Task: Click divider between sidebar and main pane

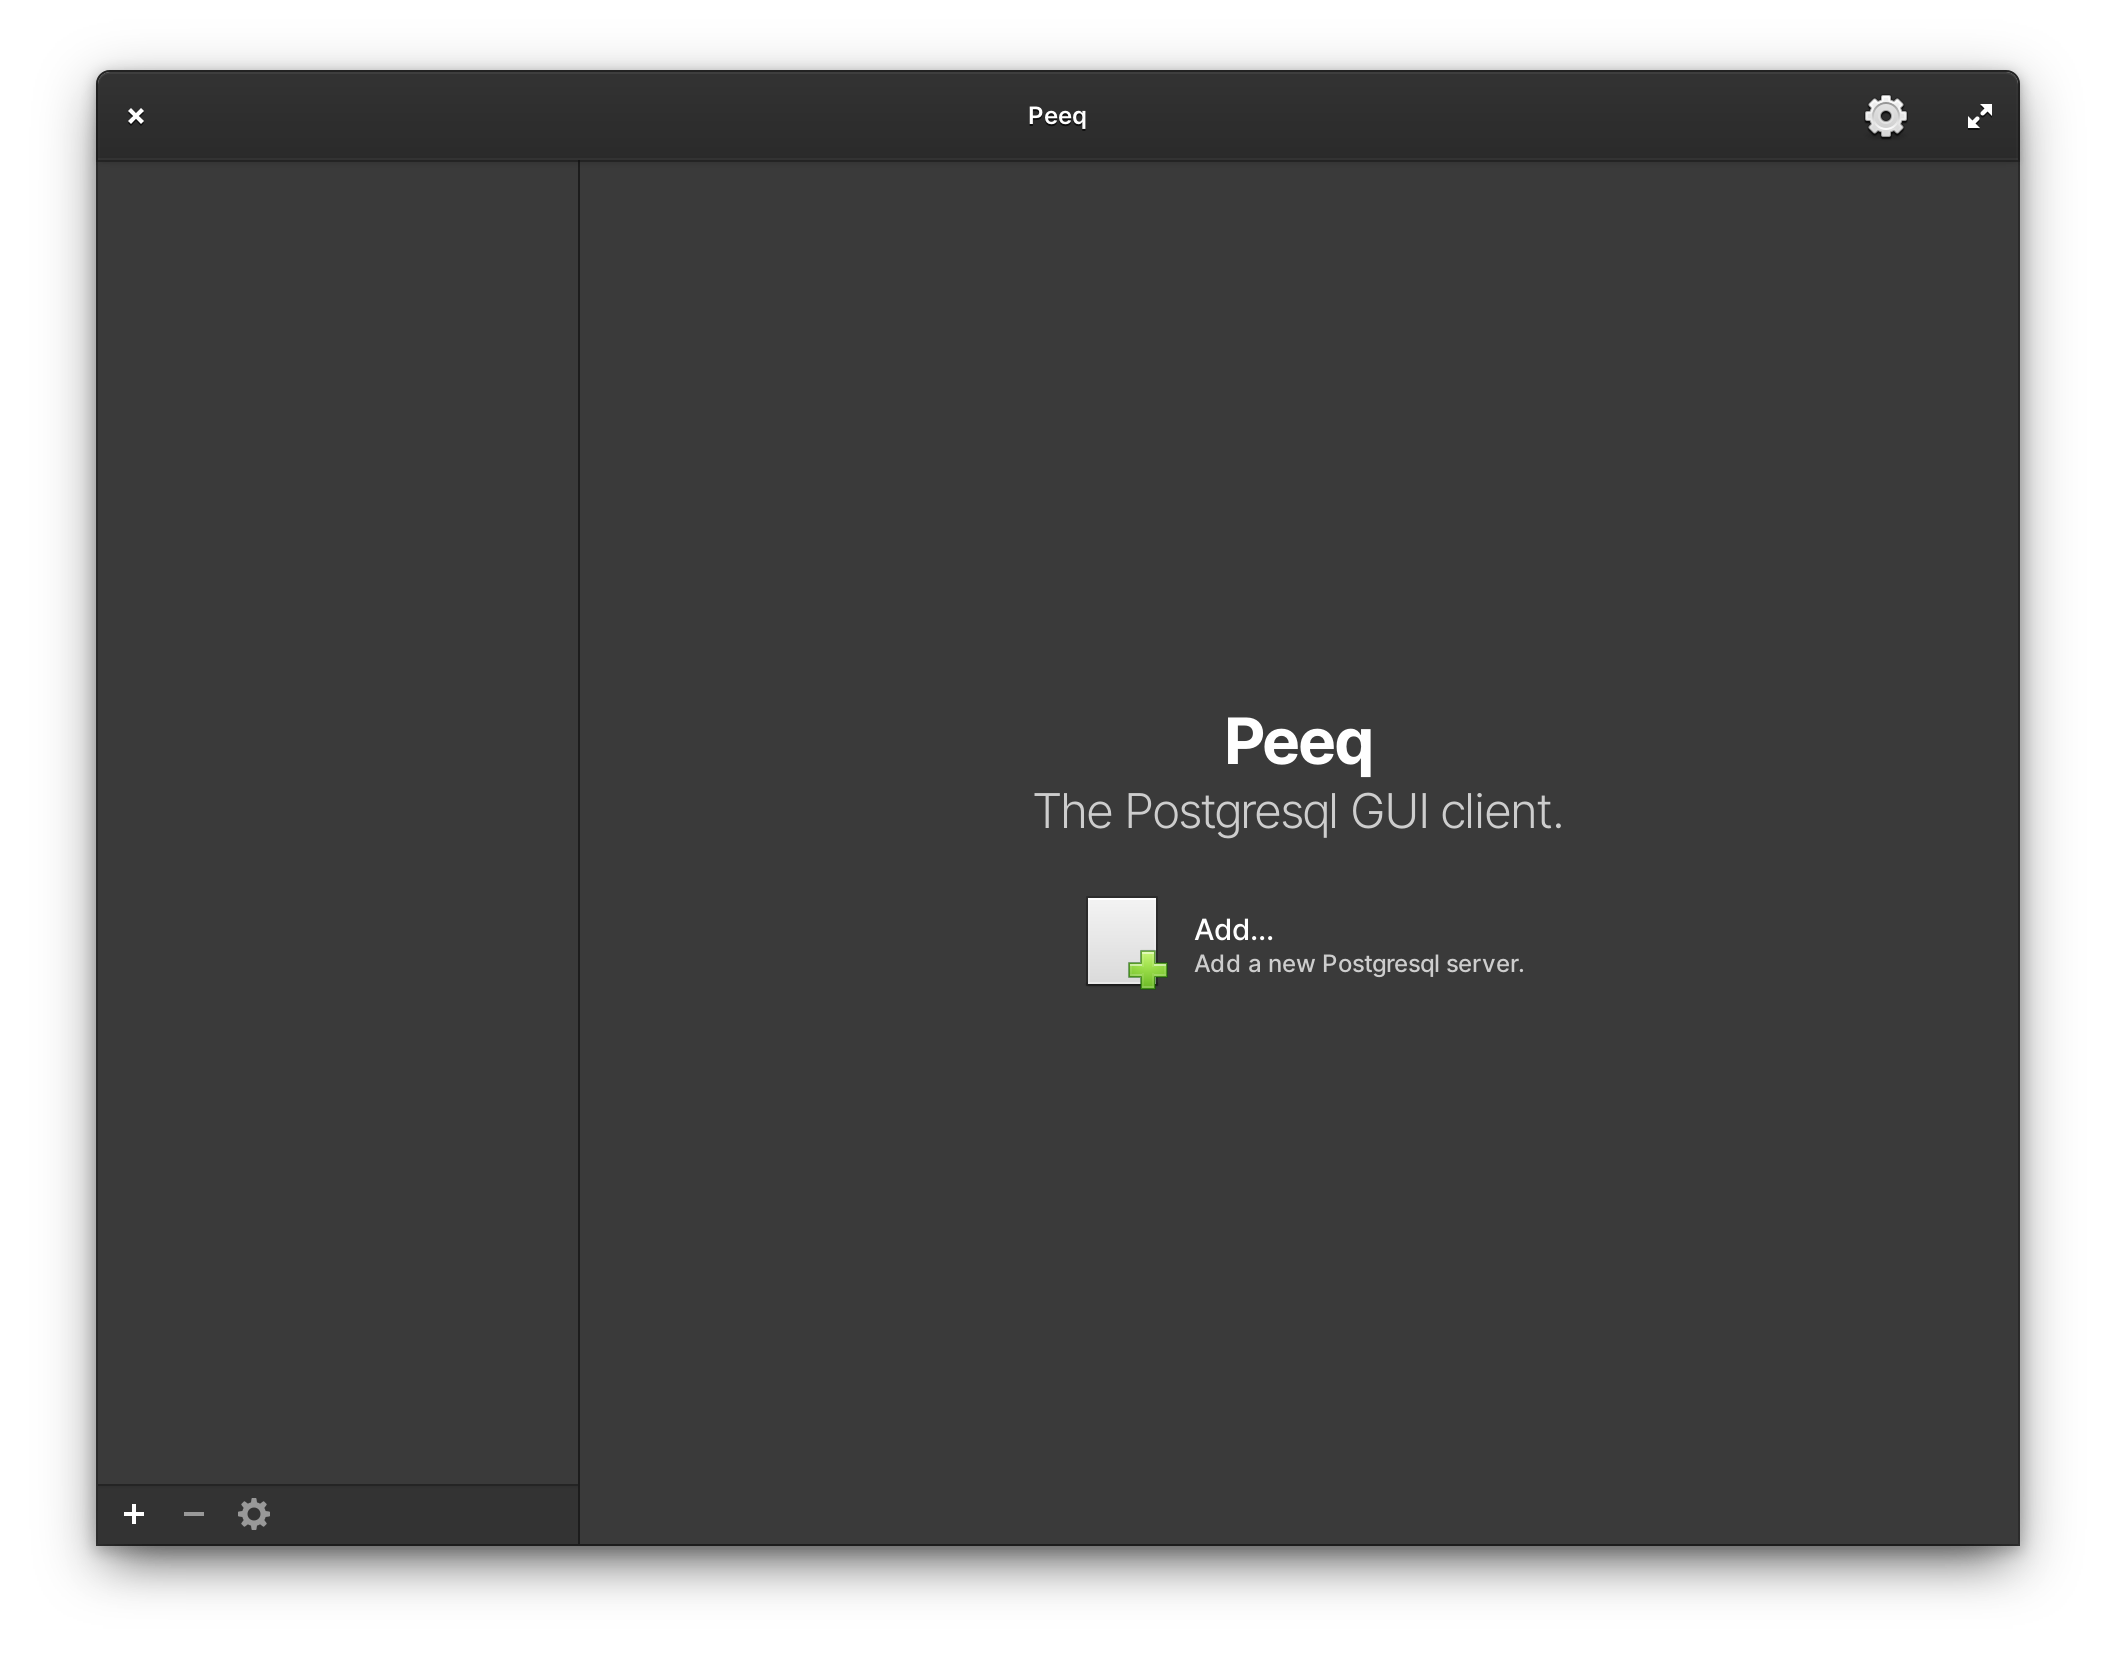Action: point(579,800)
